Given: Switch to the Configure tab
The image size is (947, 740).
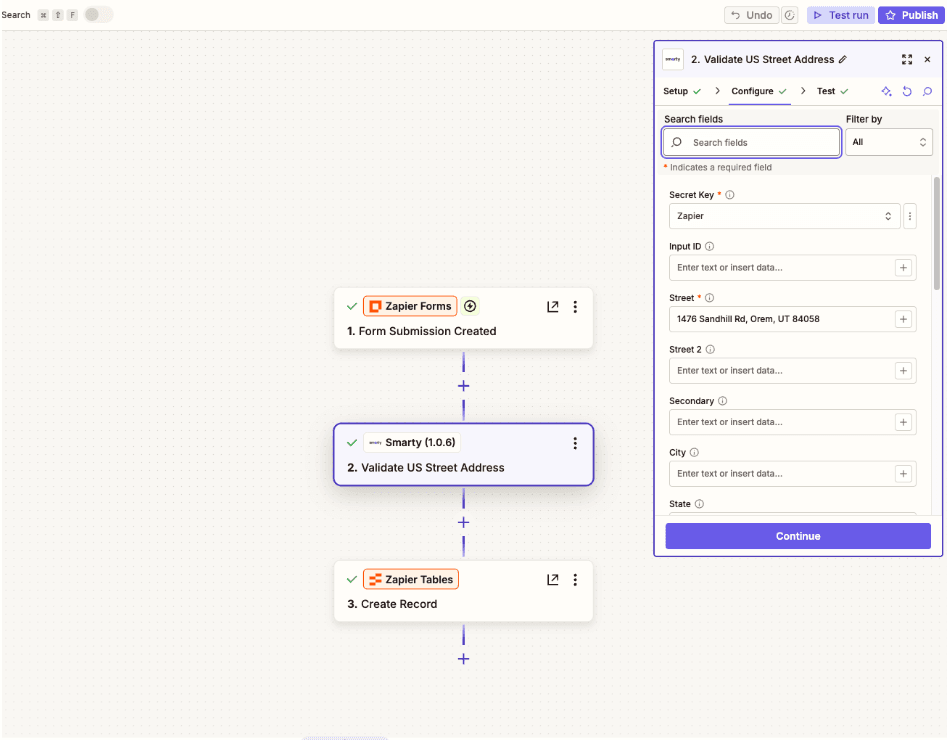Looking at the screenshot, I should click(x=759, y=91).
